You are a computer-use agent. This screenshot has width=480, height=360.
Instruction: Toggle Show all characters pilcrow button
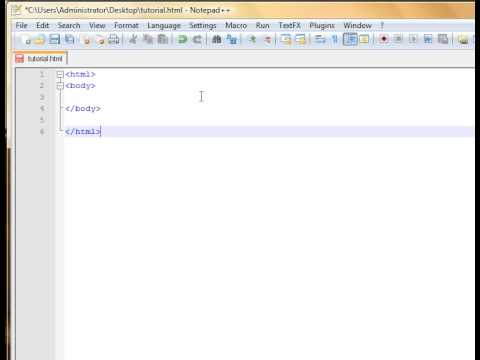[x=335, y=39]
